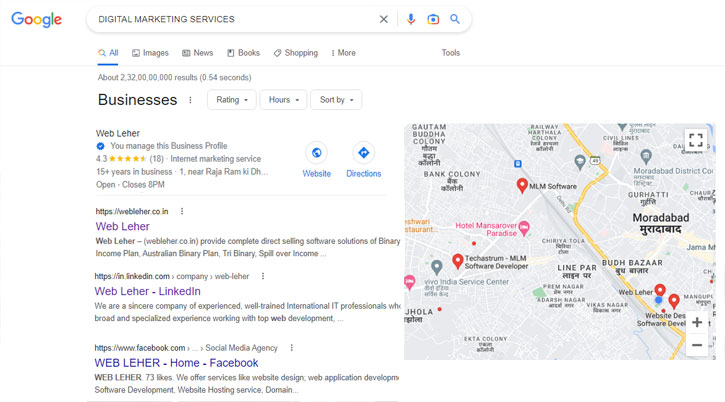Click Open - Closes 8PM hours text
The height and width of the screenshot is (402, 725).
click(x=130, y=185)
